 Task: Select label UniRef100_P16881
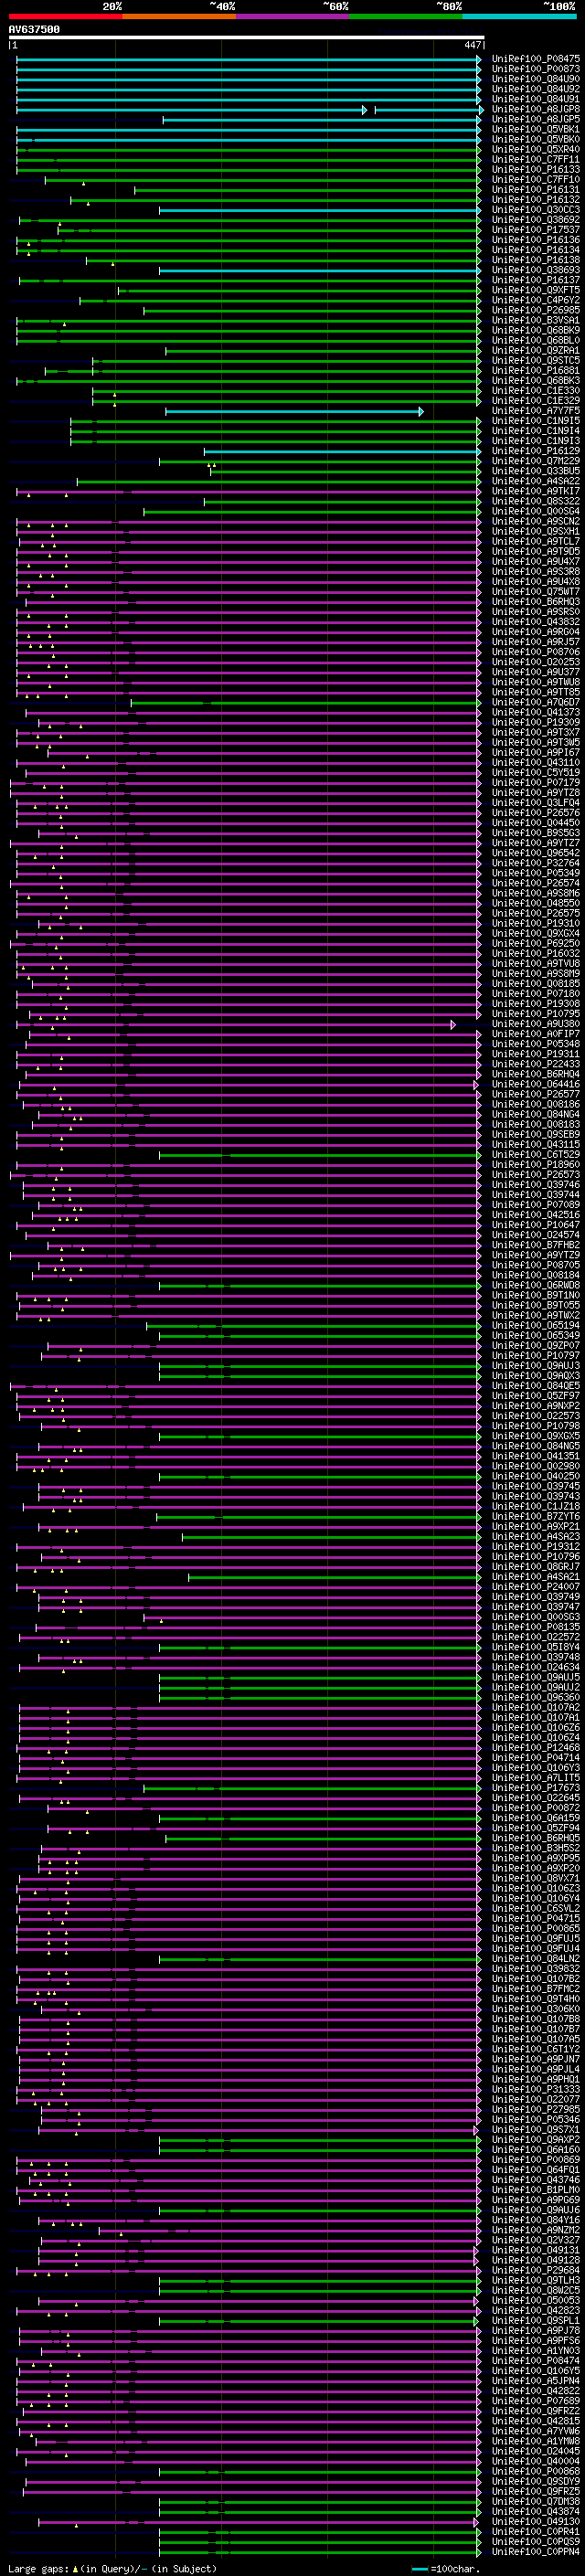(536, 370)
